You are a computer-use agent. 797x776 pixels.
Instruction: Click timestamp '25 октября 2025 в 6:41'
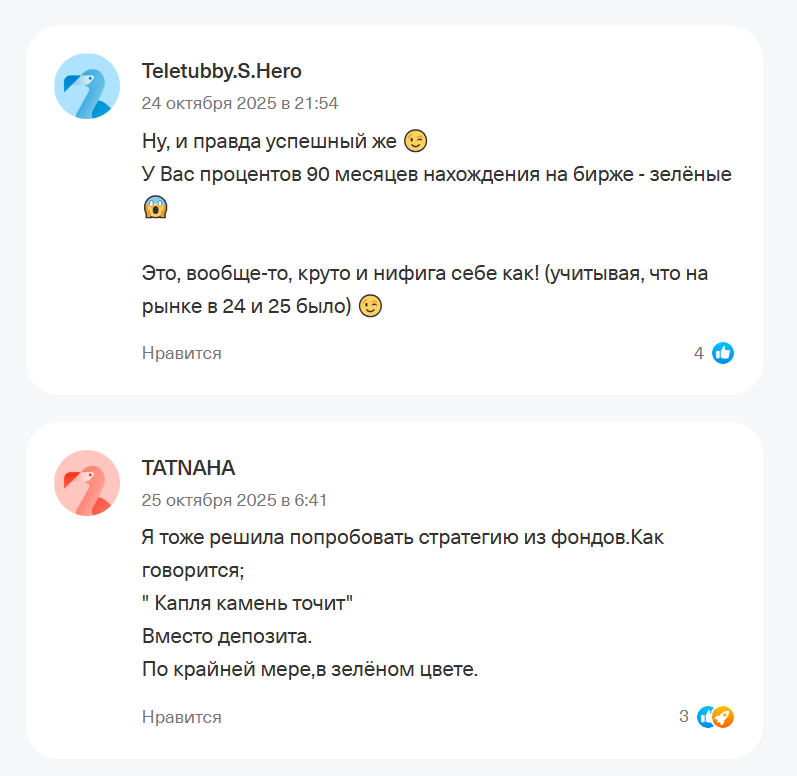pyautogui.click(x=234, y=500)
